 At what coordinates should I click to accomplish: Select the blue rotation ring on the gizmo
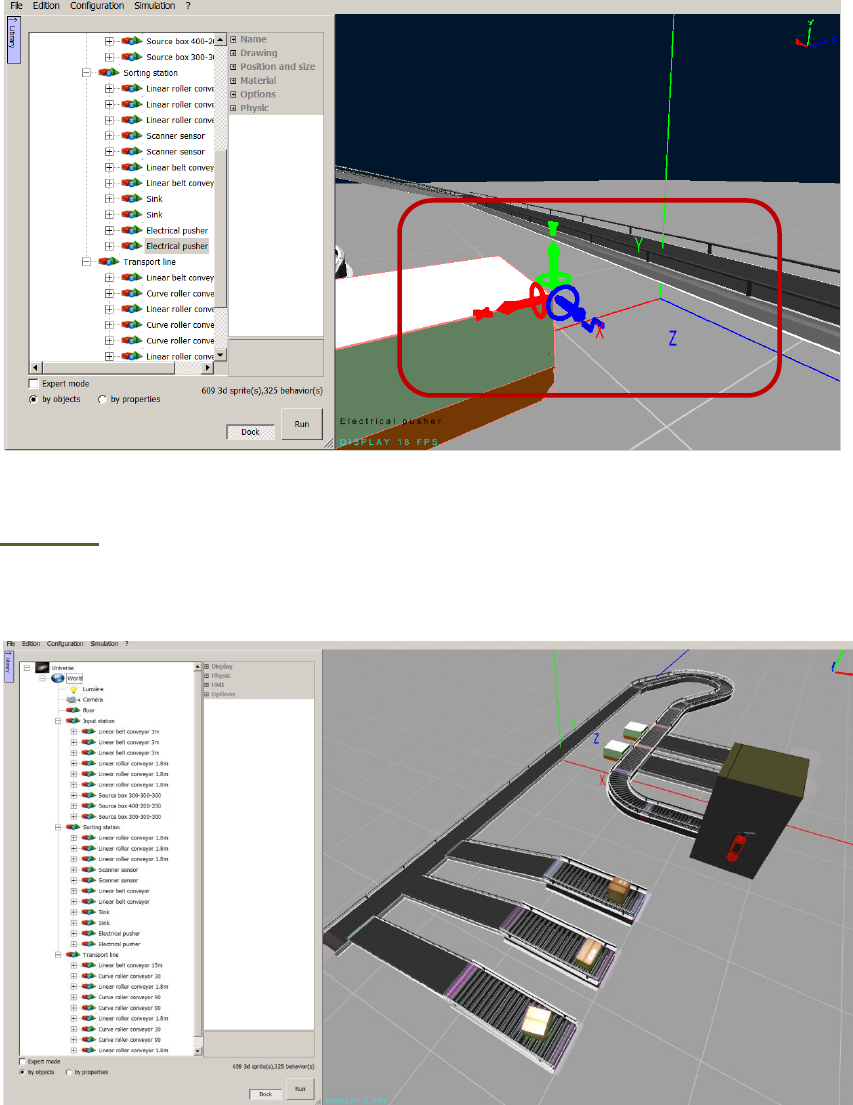[x=563, y=303]
